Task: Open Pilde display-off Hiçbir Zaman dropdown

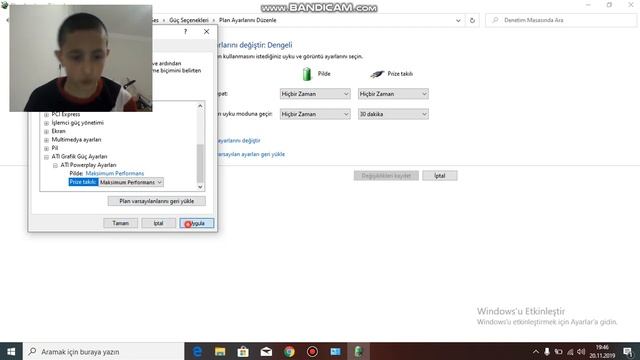Action: 315,94
